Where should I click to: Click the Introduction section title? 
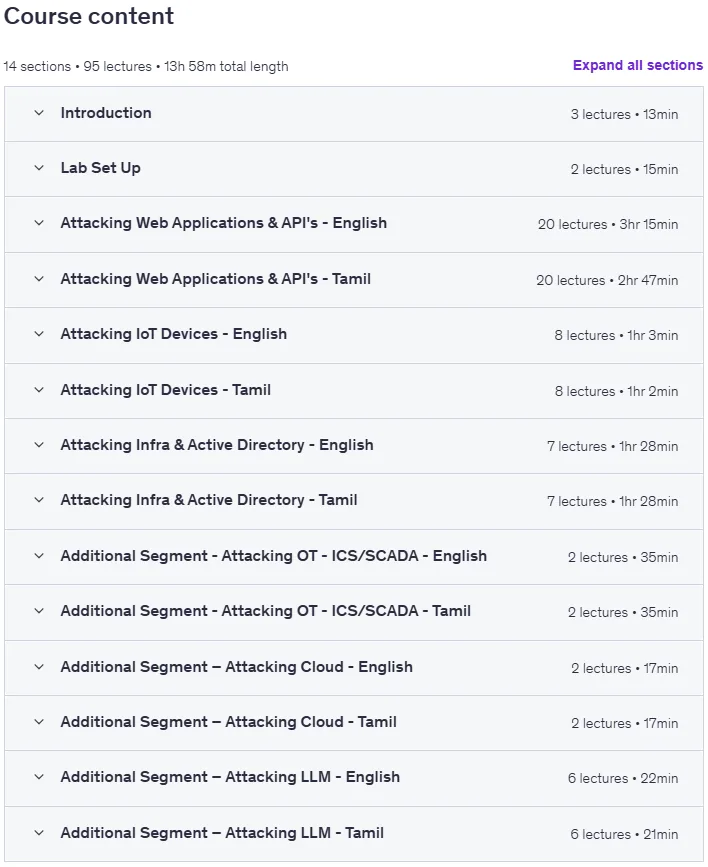106,113
